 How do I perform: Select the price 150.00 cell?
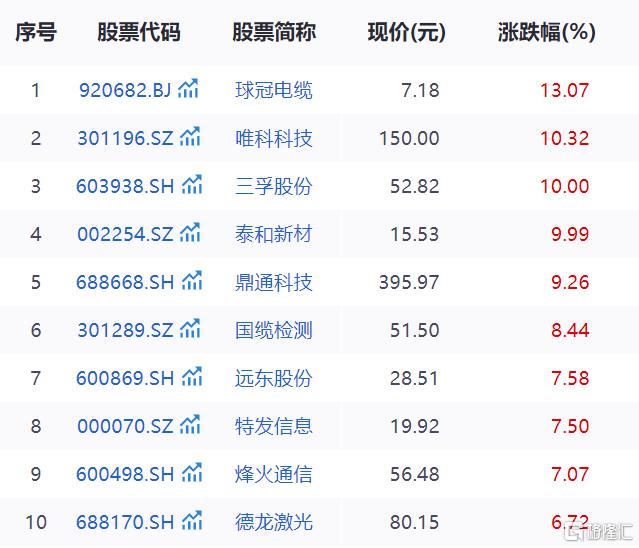409,138
